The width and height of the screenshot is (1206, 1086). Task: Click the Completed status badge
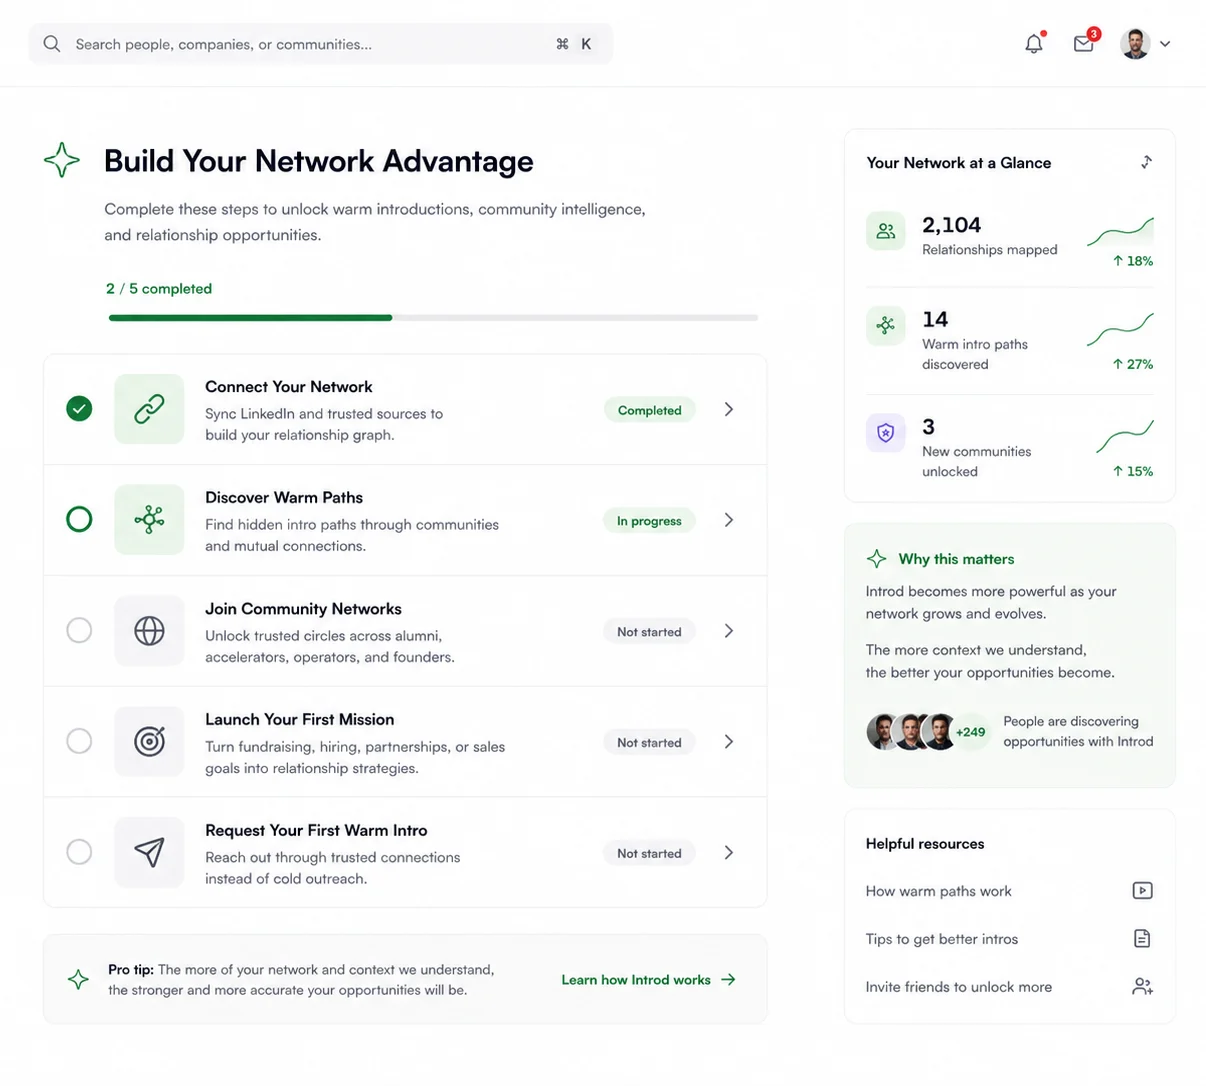click(x=650, y=410)
